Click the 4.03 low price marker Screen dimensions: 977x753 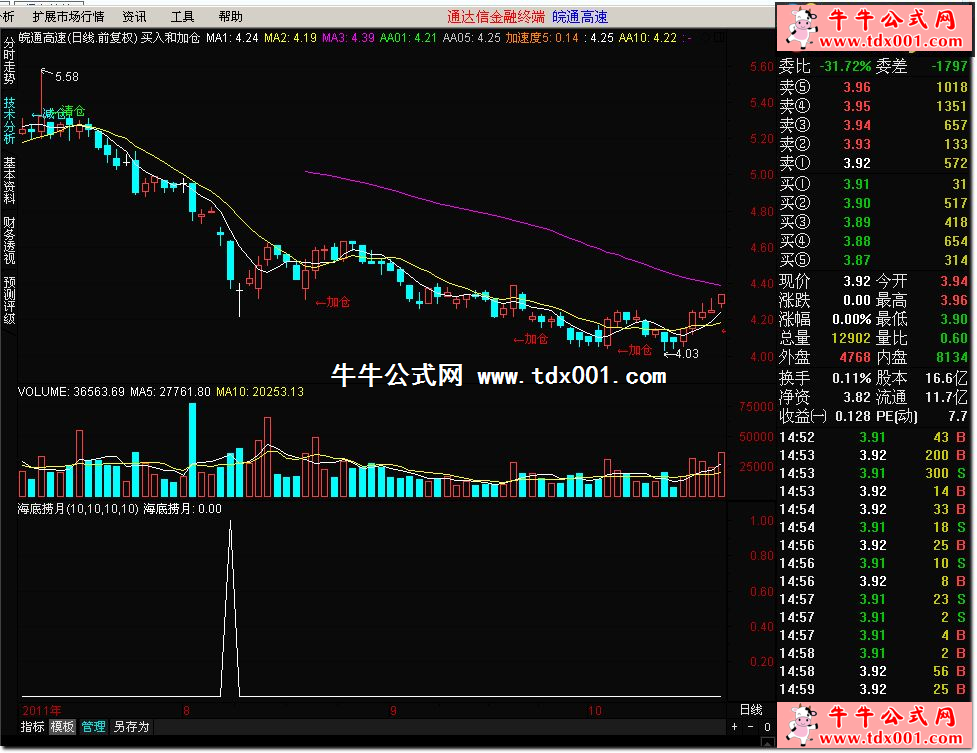pyautogui.click(x=687, y=354)
